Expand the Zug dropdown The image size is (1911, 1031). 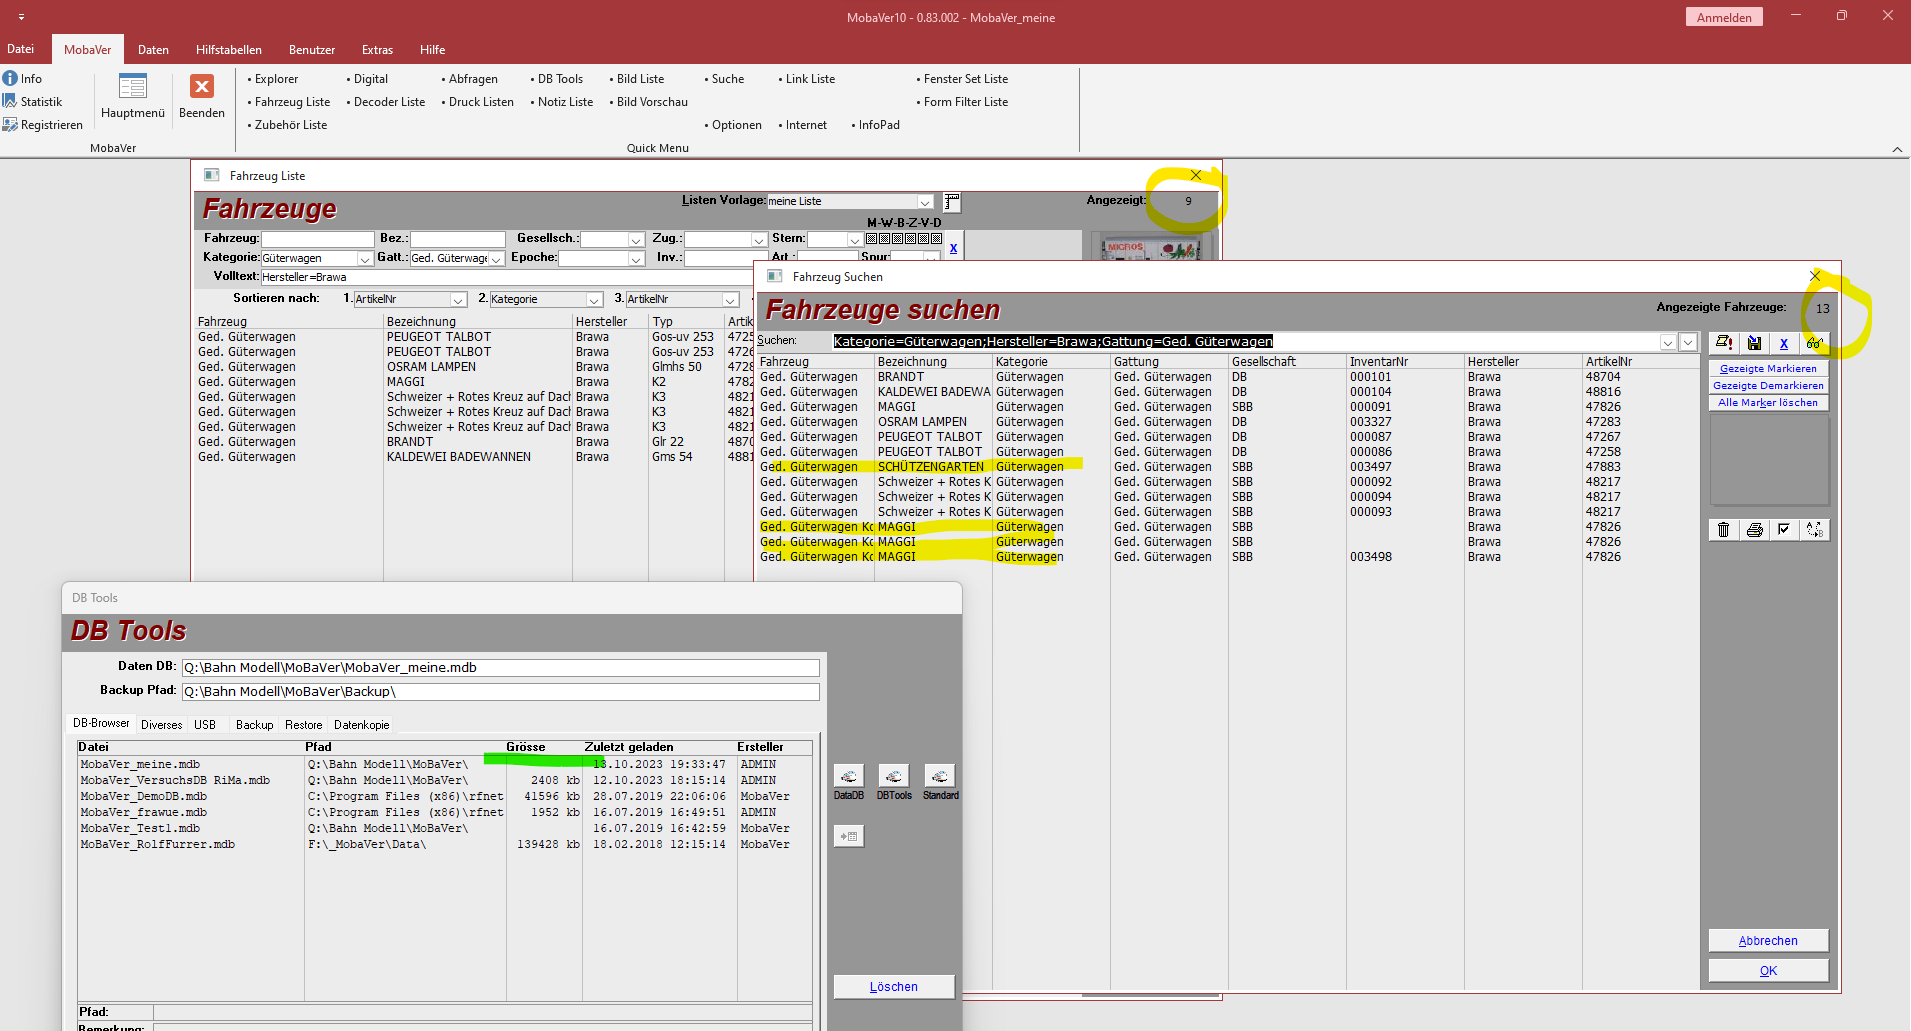pos(759,240)
